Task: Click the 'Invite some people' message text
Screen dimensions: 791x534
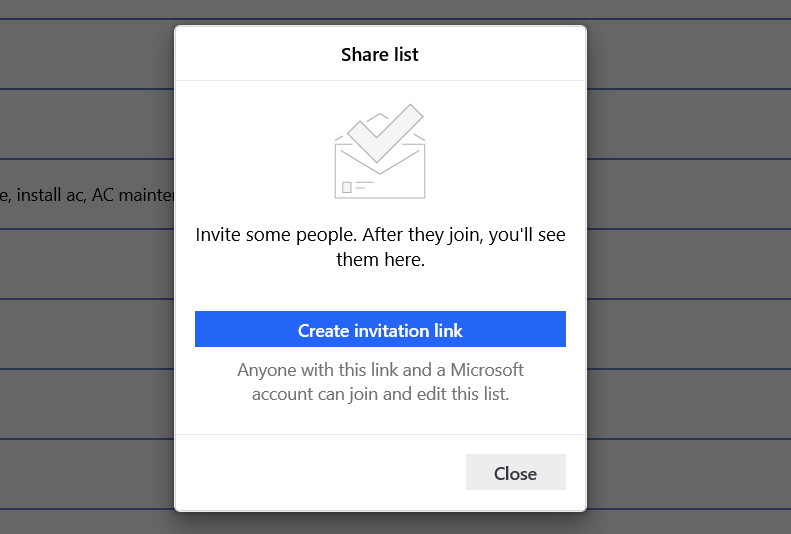Action: tap(380, 237)
